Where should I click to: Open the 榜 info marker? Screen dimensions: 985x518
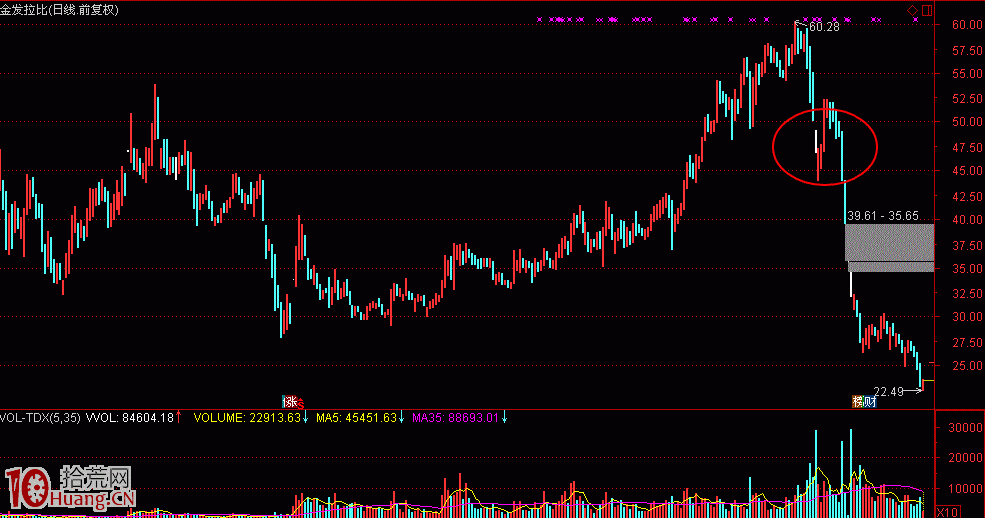[857, 402]
